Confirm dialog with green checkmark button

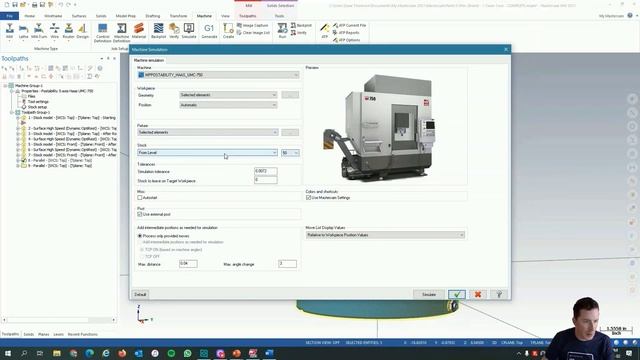457,294
